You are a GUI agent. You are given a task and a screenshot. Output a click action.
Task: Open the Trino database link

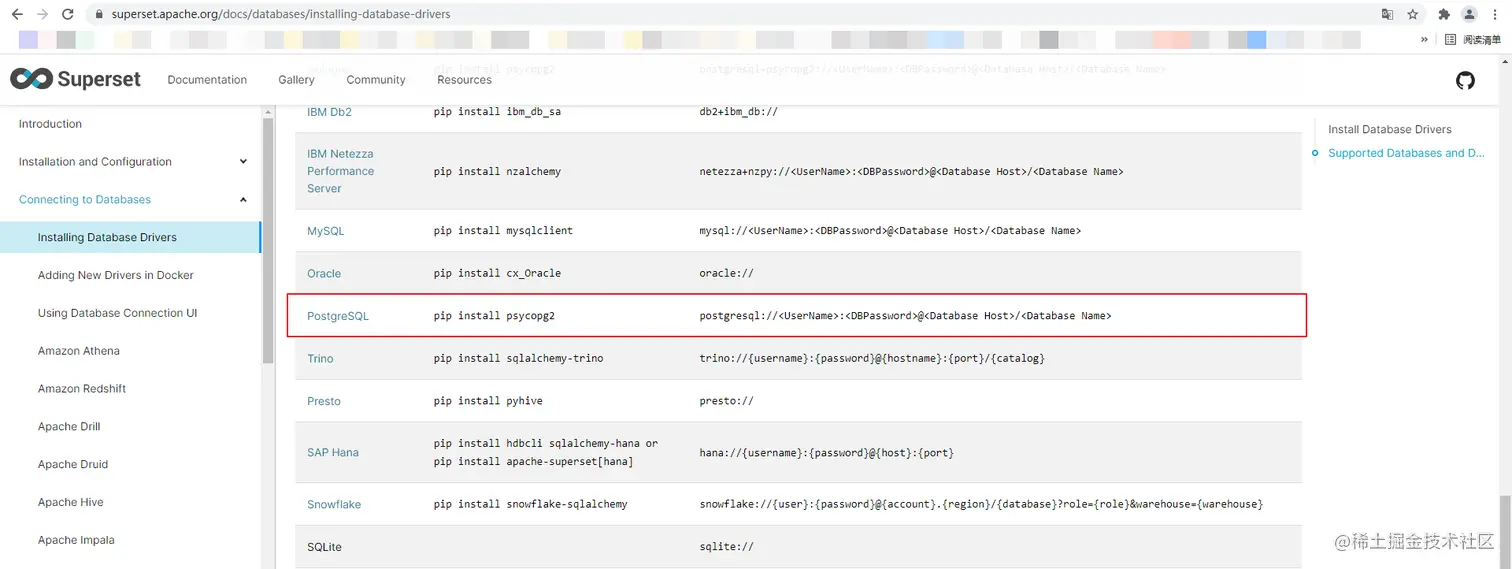tap(320, 358)
